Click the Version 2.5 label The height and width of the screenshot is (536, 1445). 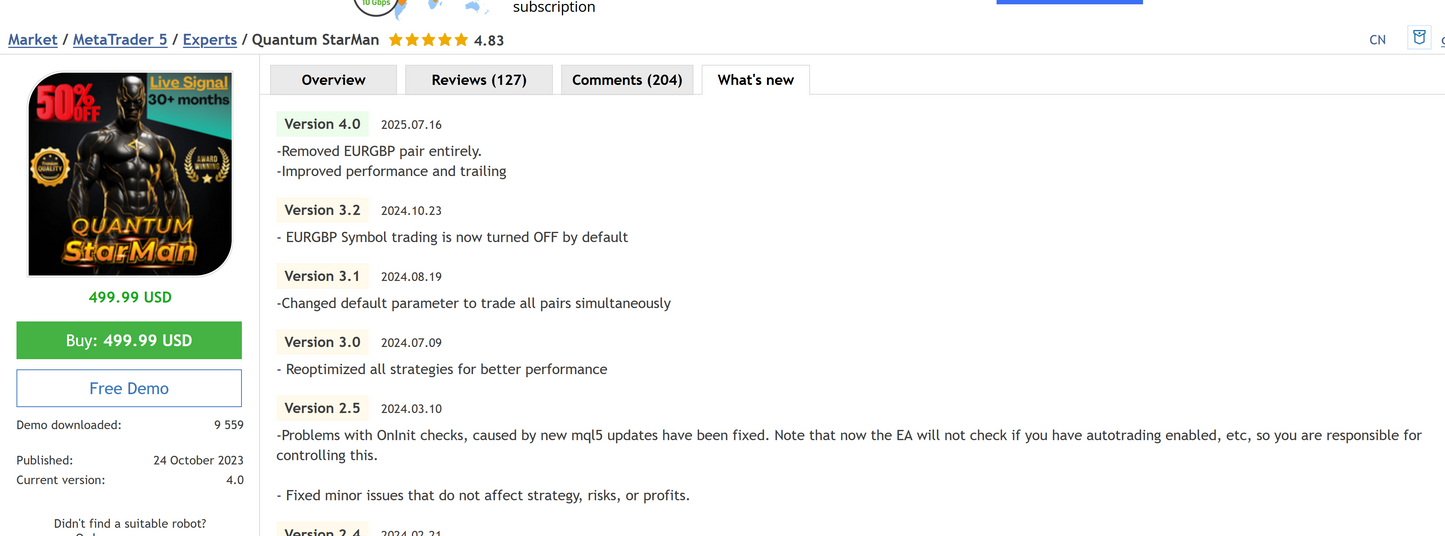(x=322, y=408)
